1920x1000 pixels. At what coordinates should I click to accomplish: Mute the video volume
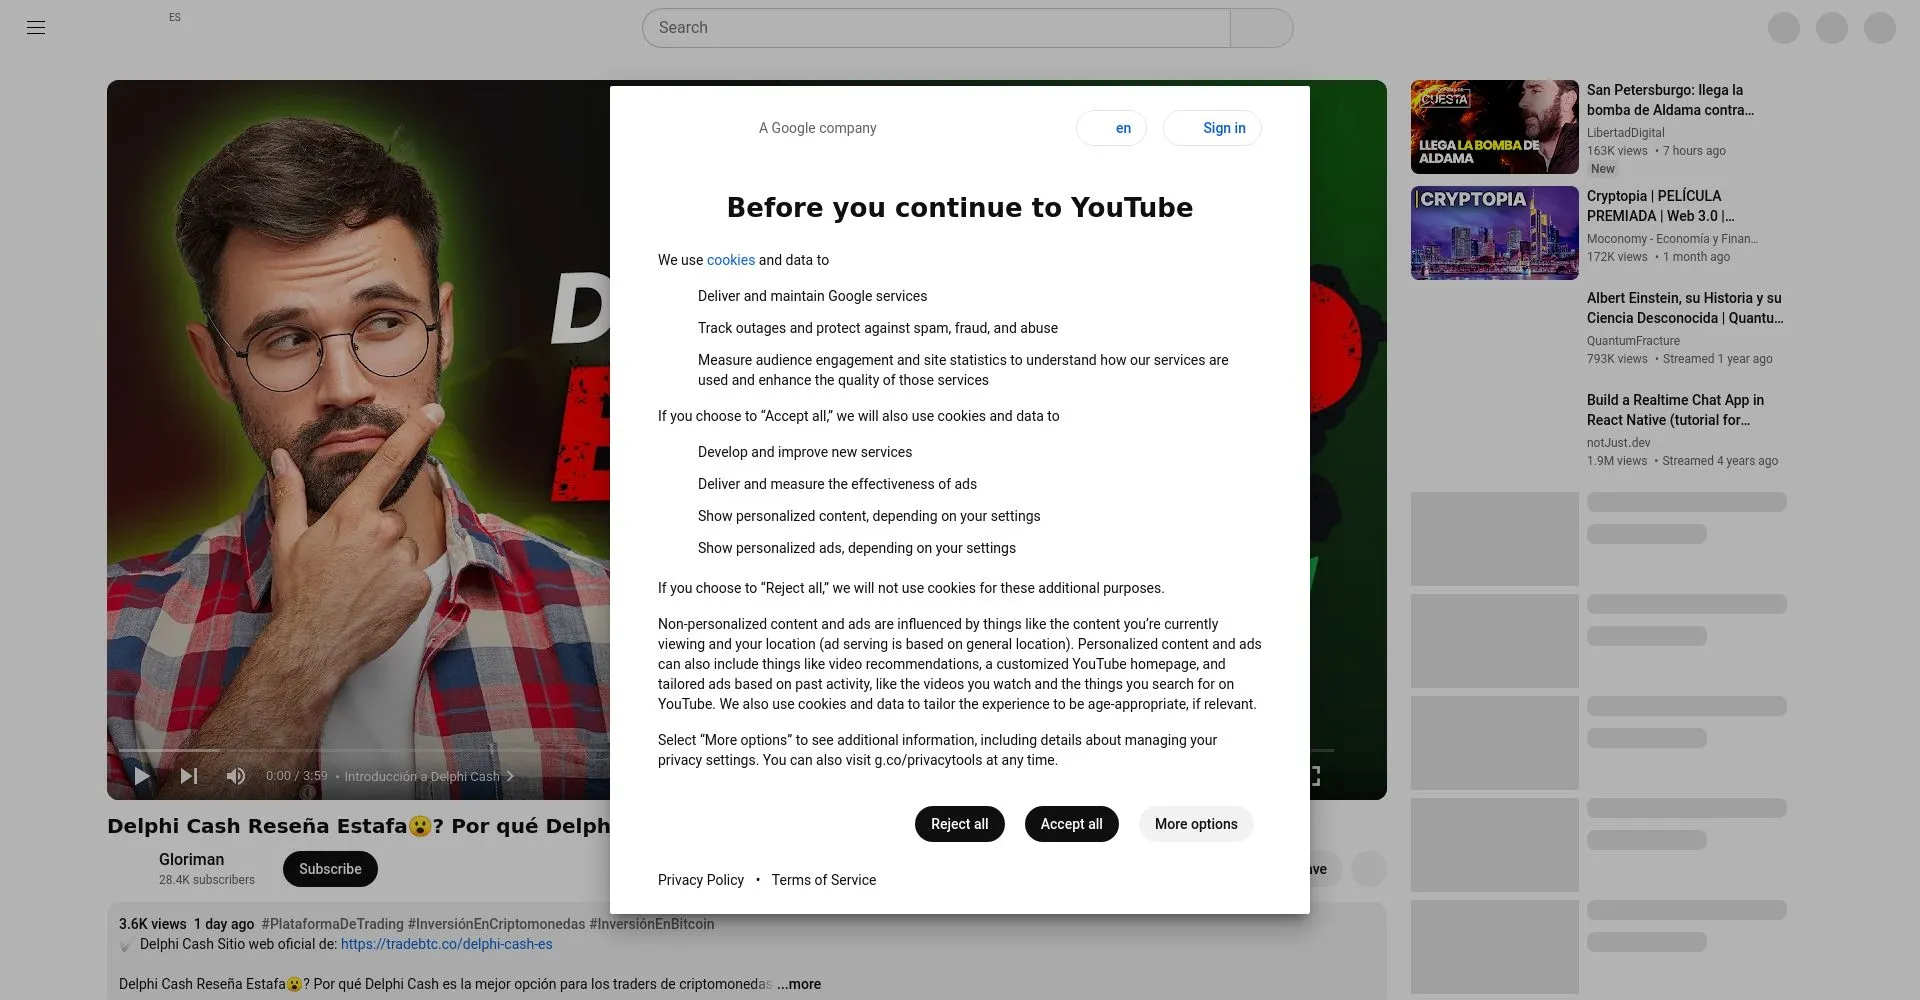click(x=236, y=776)
